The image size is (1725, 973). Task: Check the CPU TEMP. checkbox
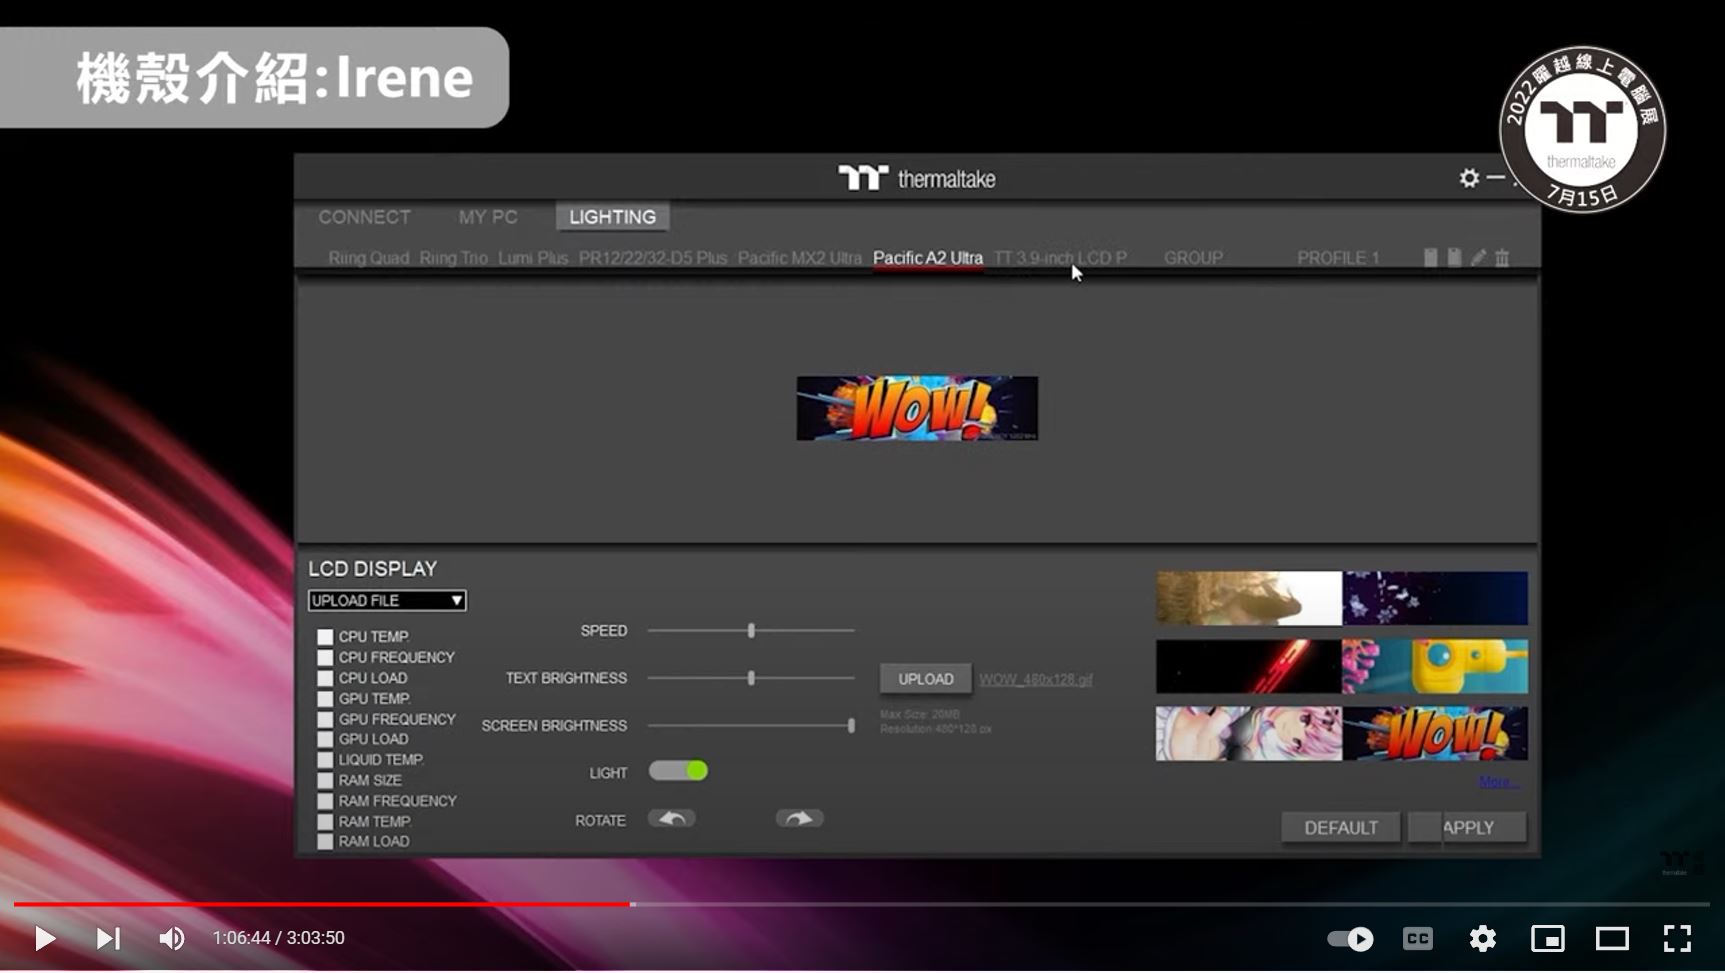coord(325,637)
